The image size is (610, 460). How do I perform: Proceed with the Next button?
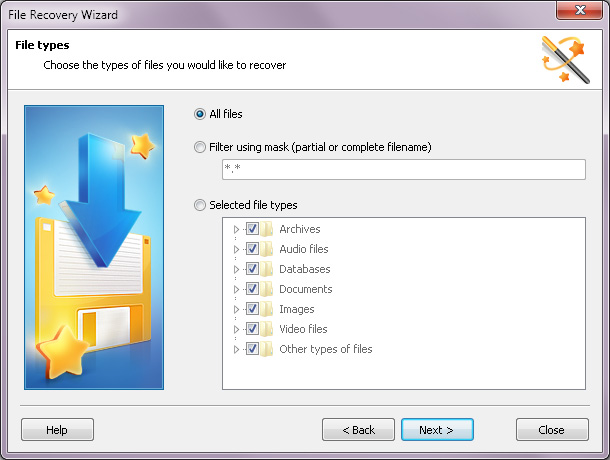point(437,430)
